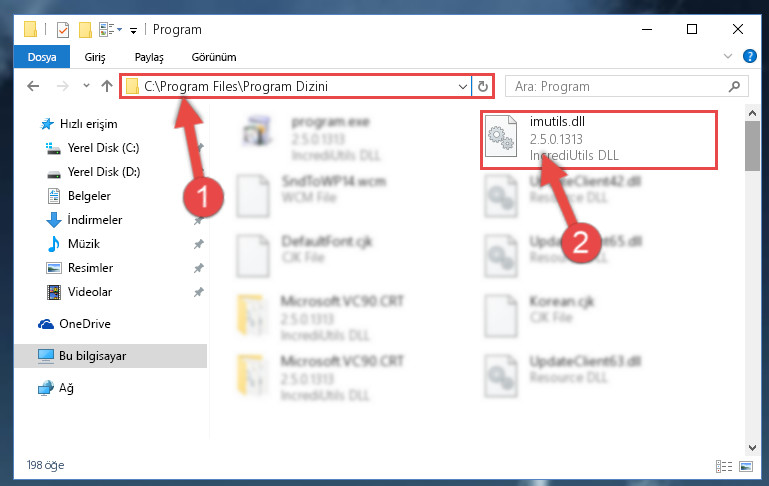
Task: Go up one folder level arrow
Action: [106, 86]
